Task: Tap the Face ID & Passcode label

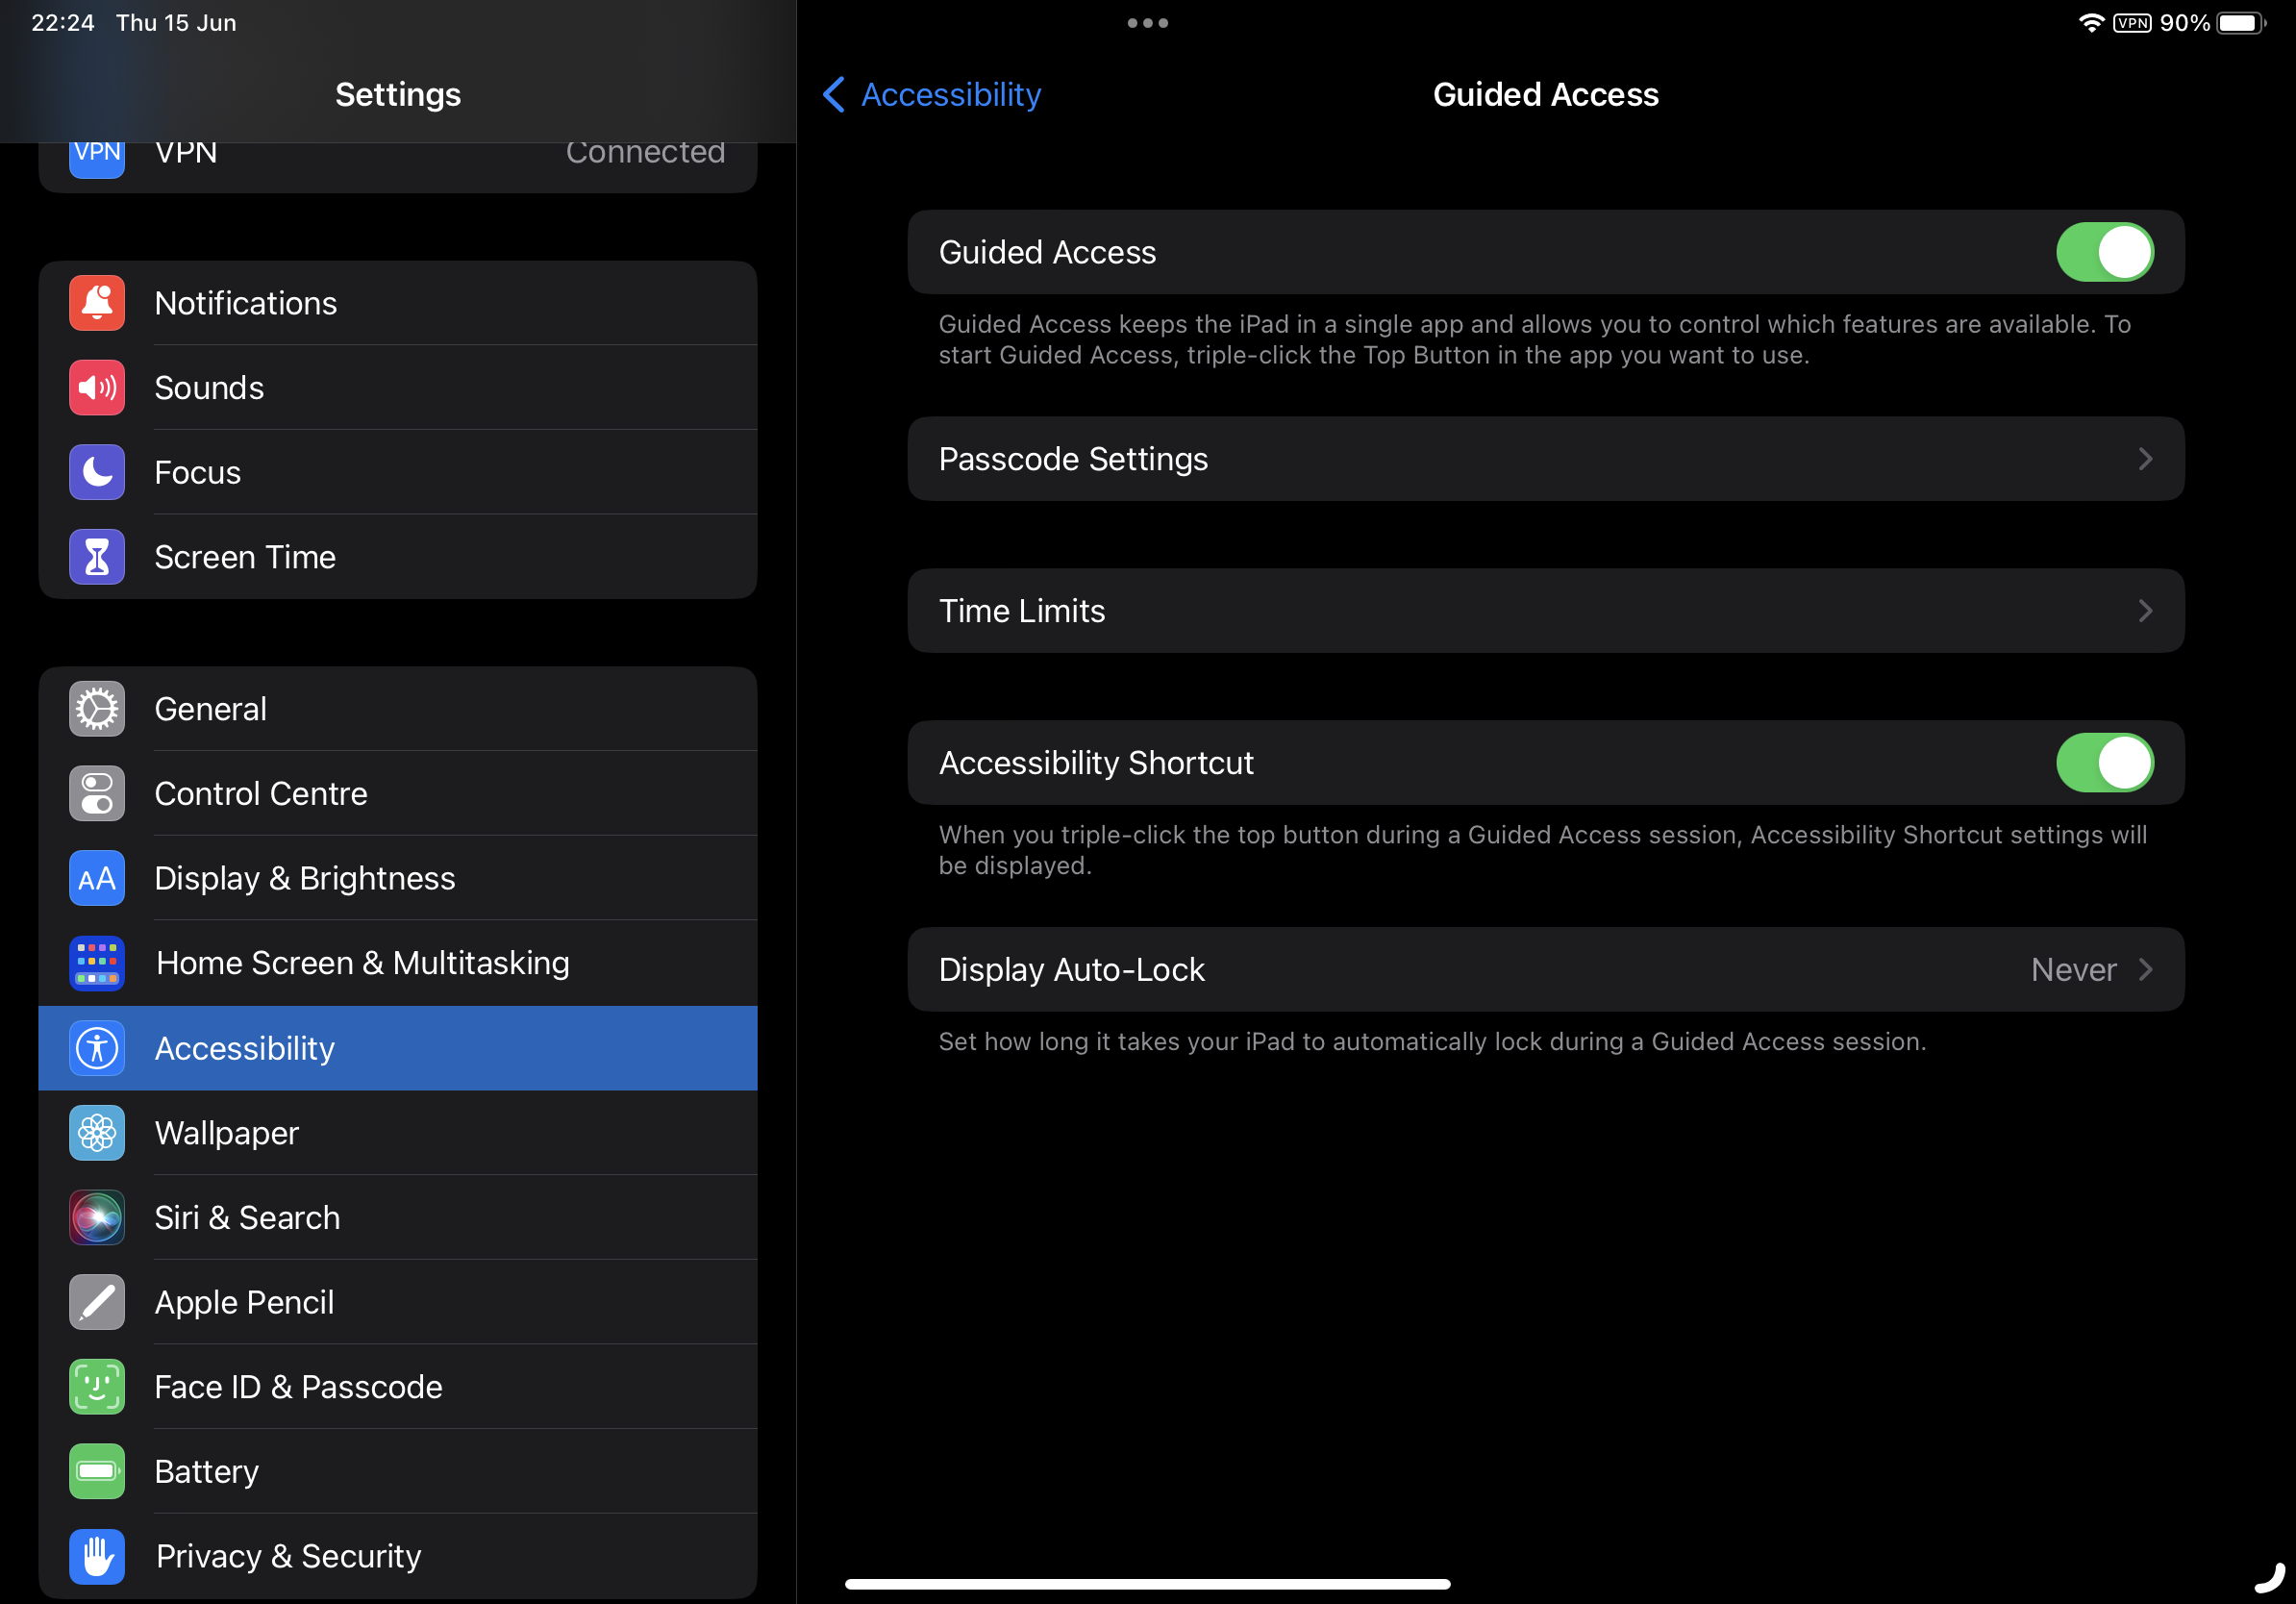Action: (298, 1387)
